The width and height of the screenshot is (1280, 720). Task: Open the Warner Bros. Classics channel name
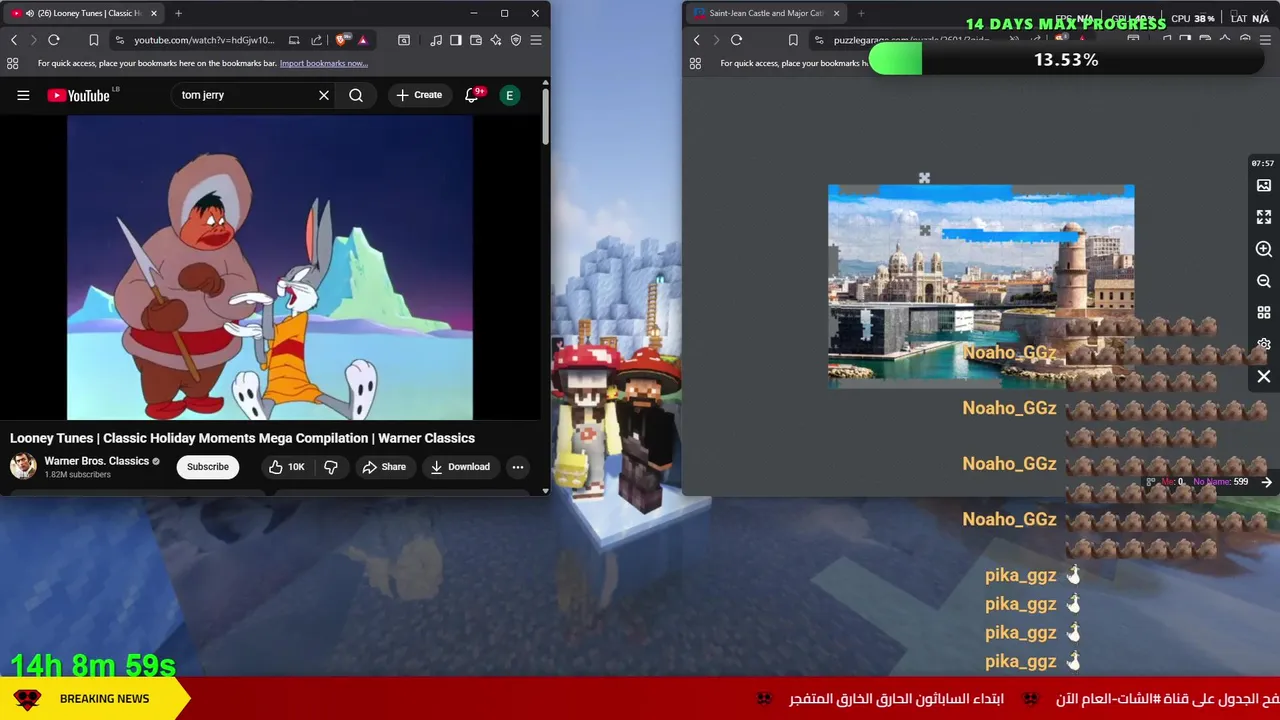97,461
